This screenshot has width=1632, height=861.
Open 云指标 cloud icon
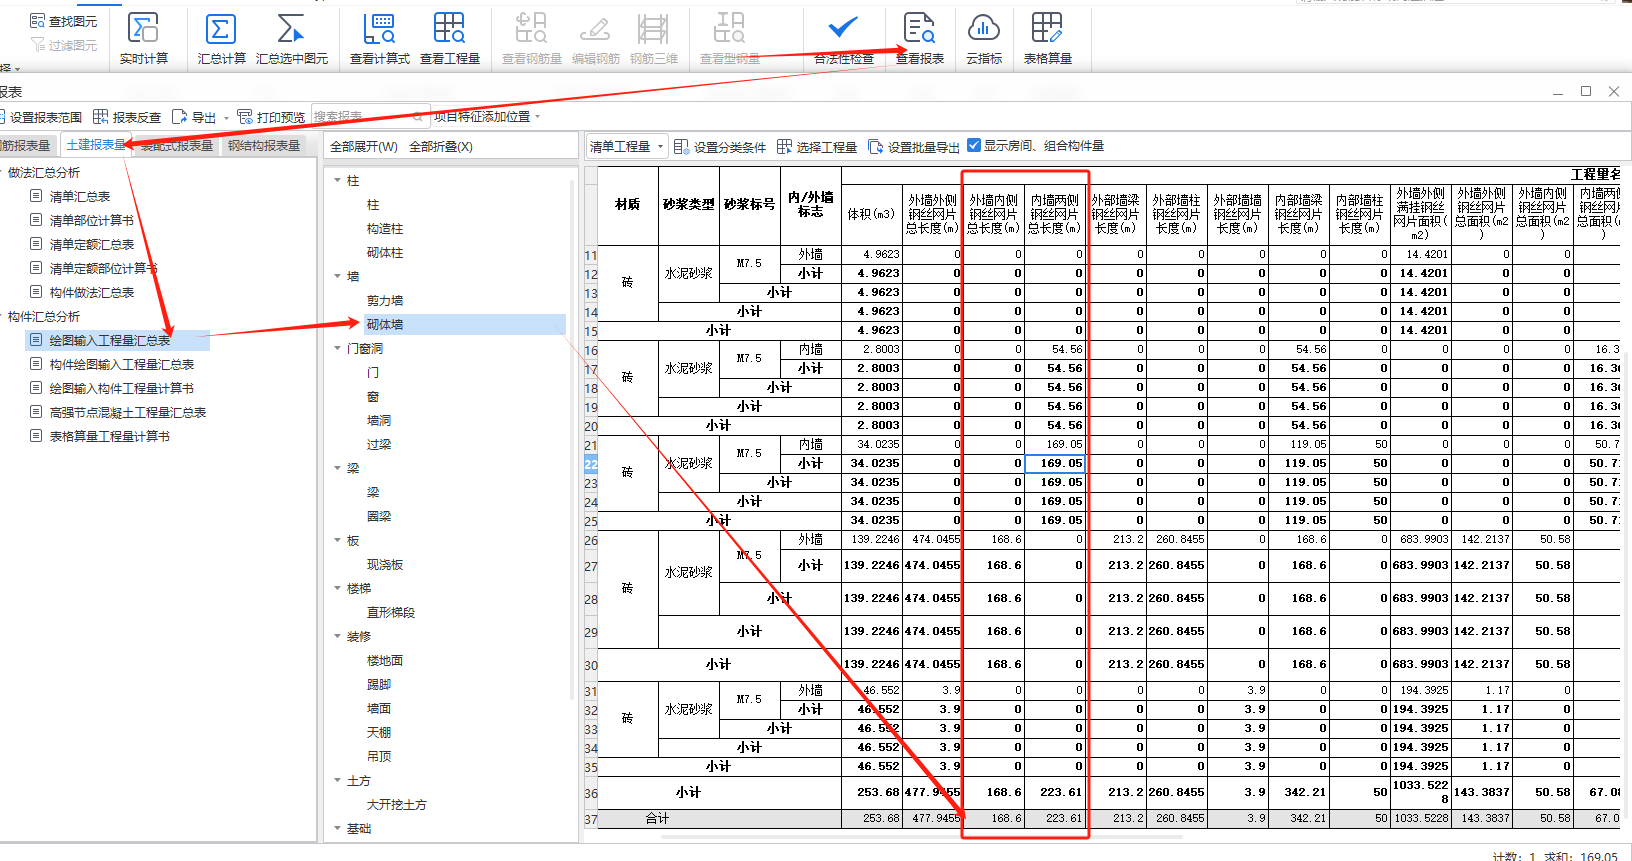pyautogui.click(x=984, y=38)
